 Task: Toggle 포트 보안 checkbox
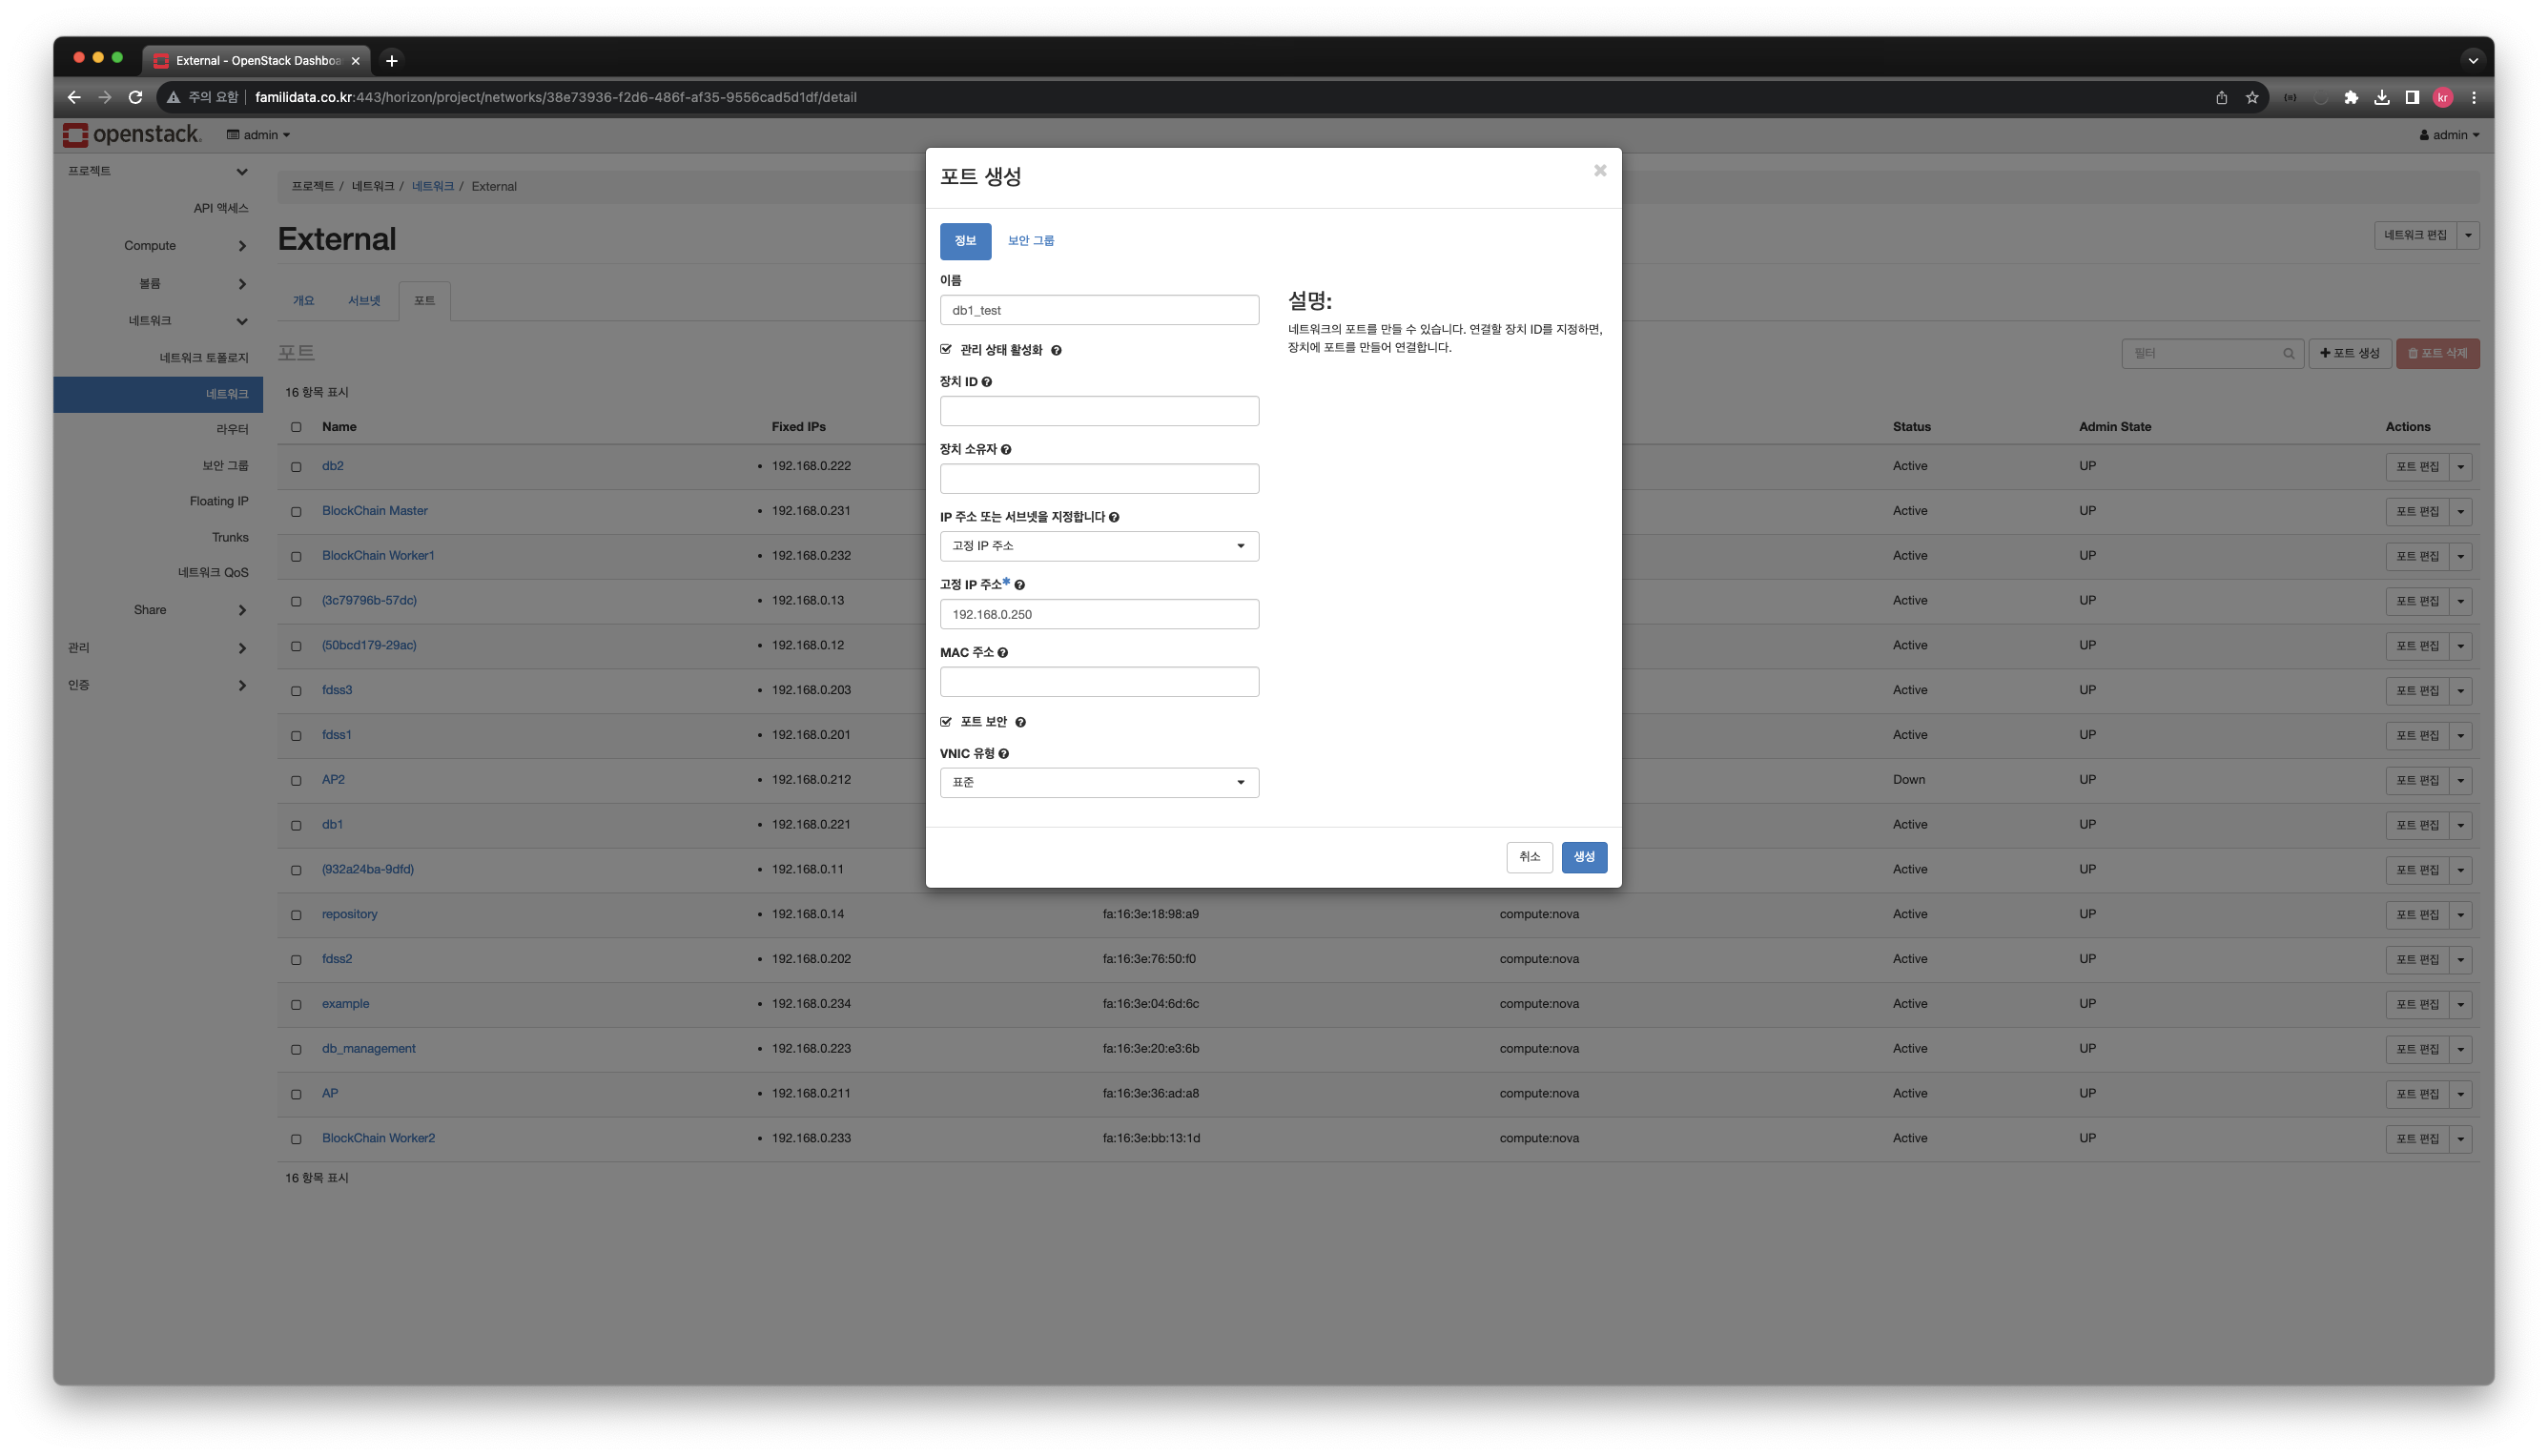click(946, 721)
